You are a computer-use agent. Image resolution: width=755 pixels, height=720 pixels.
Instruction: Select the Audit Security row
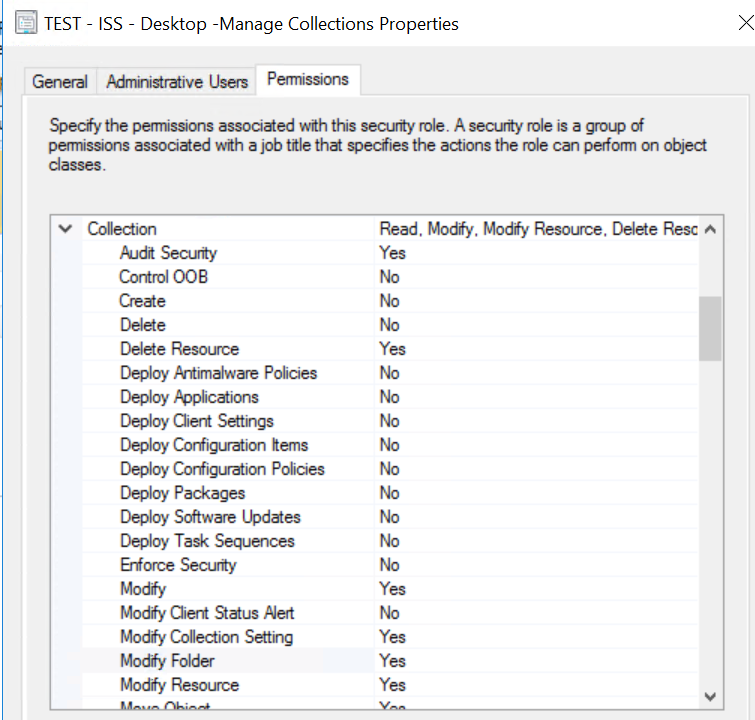(390, 253)
